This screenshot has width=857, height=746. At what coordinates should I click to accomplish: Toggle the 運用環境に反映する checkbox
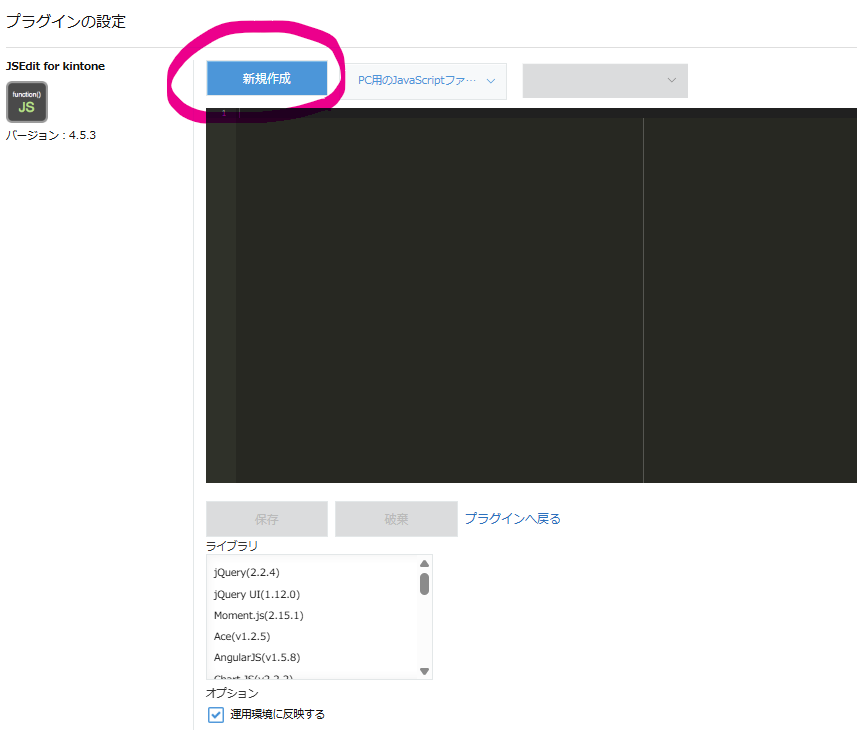(216, 715)
